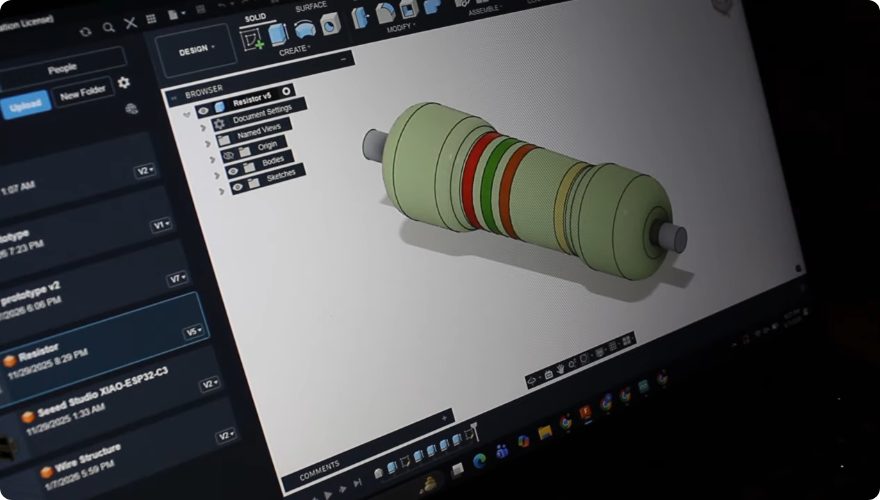
Task: Expand Named Views in browser
Action: [208, 144]
